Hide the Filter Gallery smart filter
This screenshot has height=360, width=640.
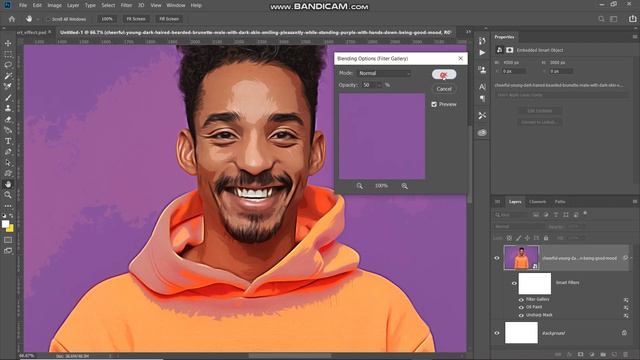point(521,300)
